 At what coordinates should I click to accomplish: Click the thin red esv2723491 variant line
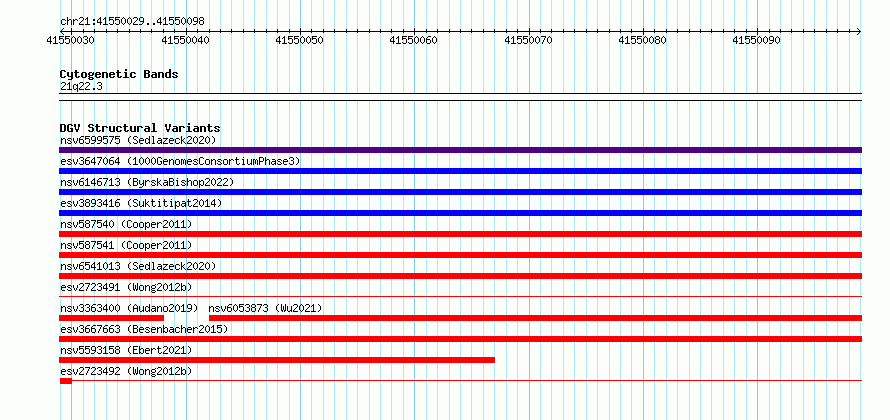(460, 296)
